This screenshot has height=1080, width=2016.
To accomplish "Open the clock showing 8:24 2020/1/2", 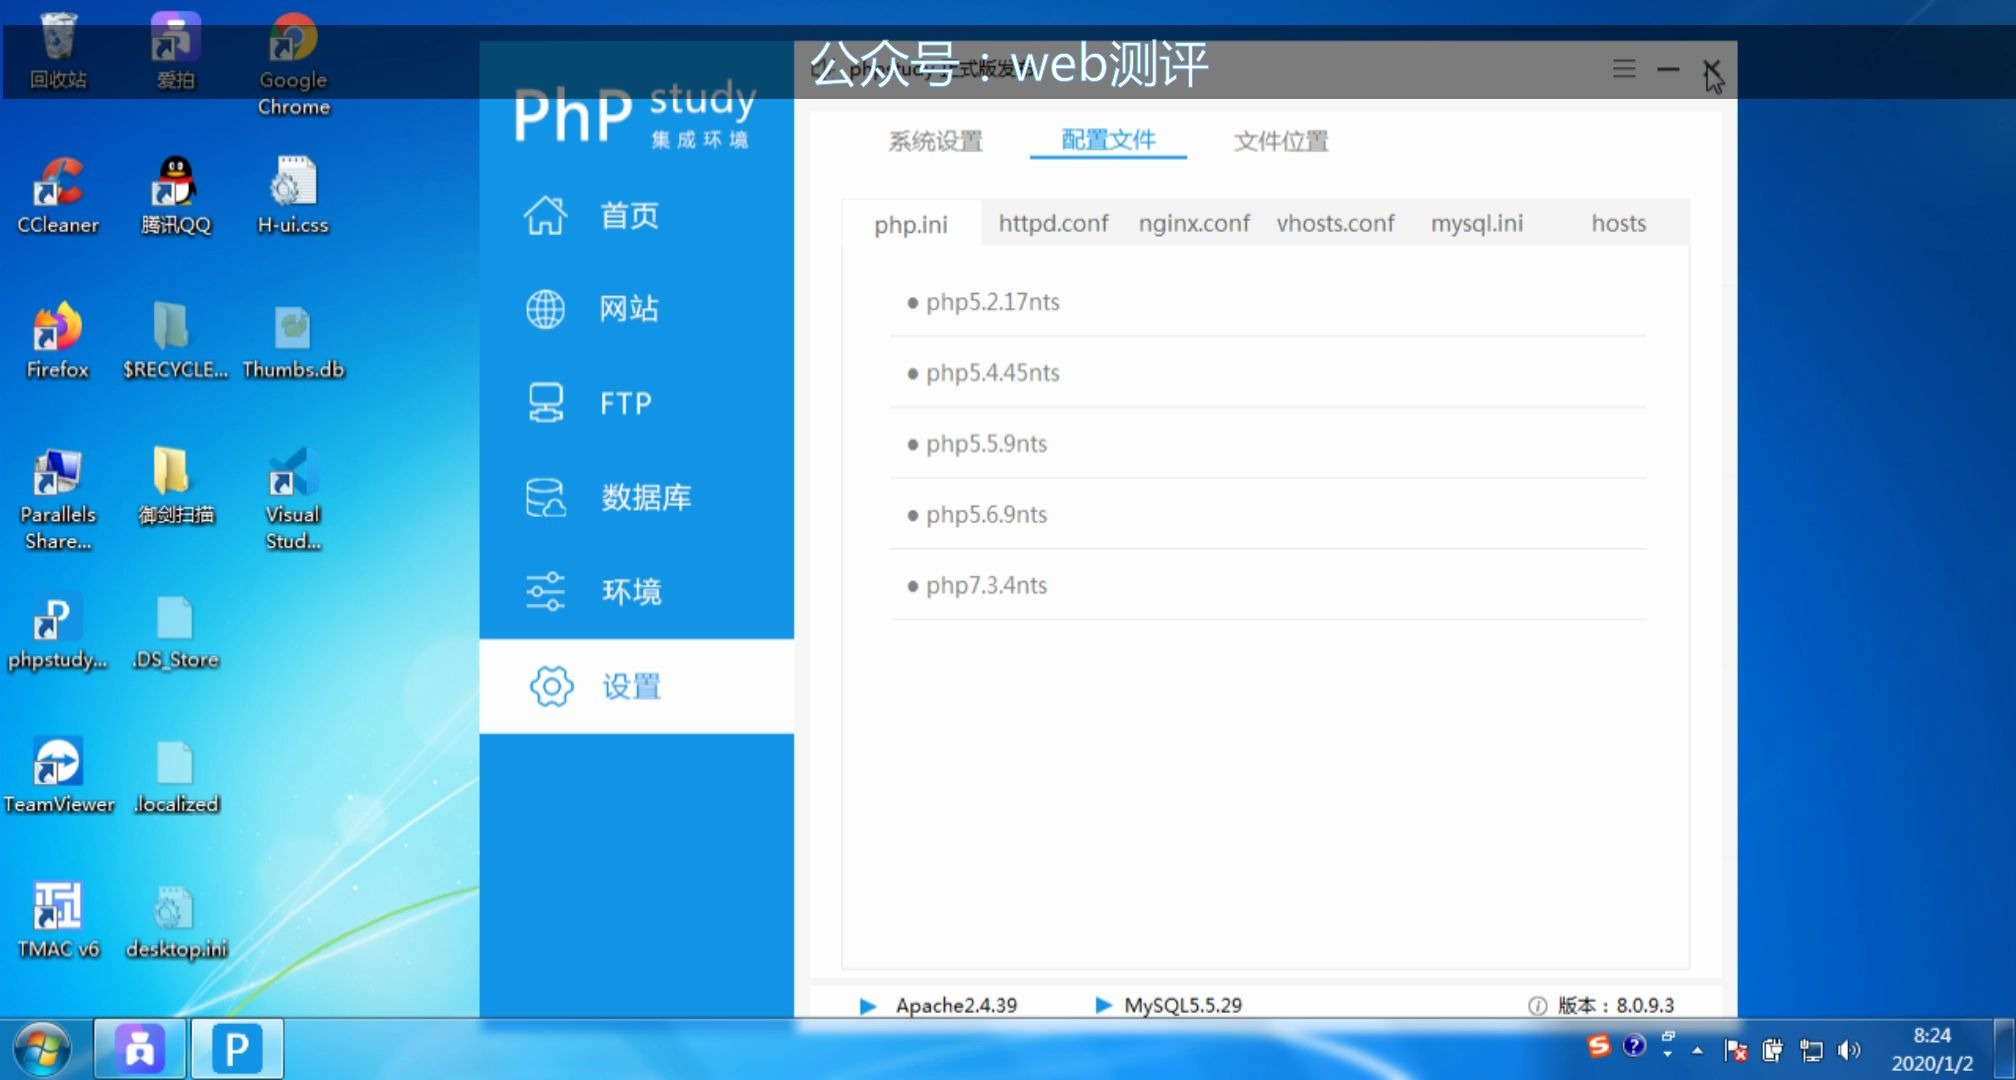I will point(1932,1049).
